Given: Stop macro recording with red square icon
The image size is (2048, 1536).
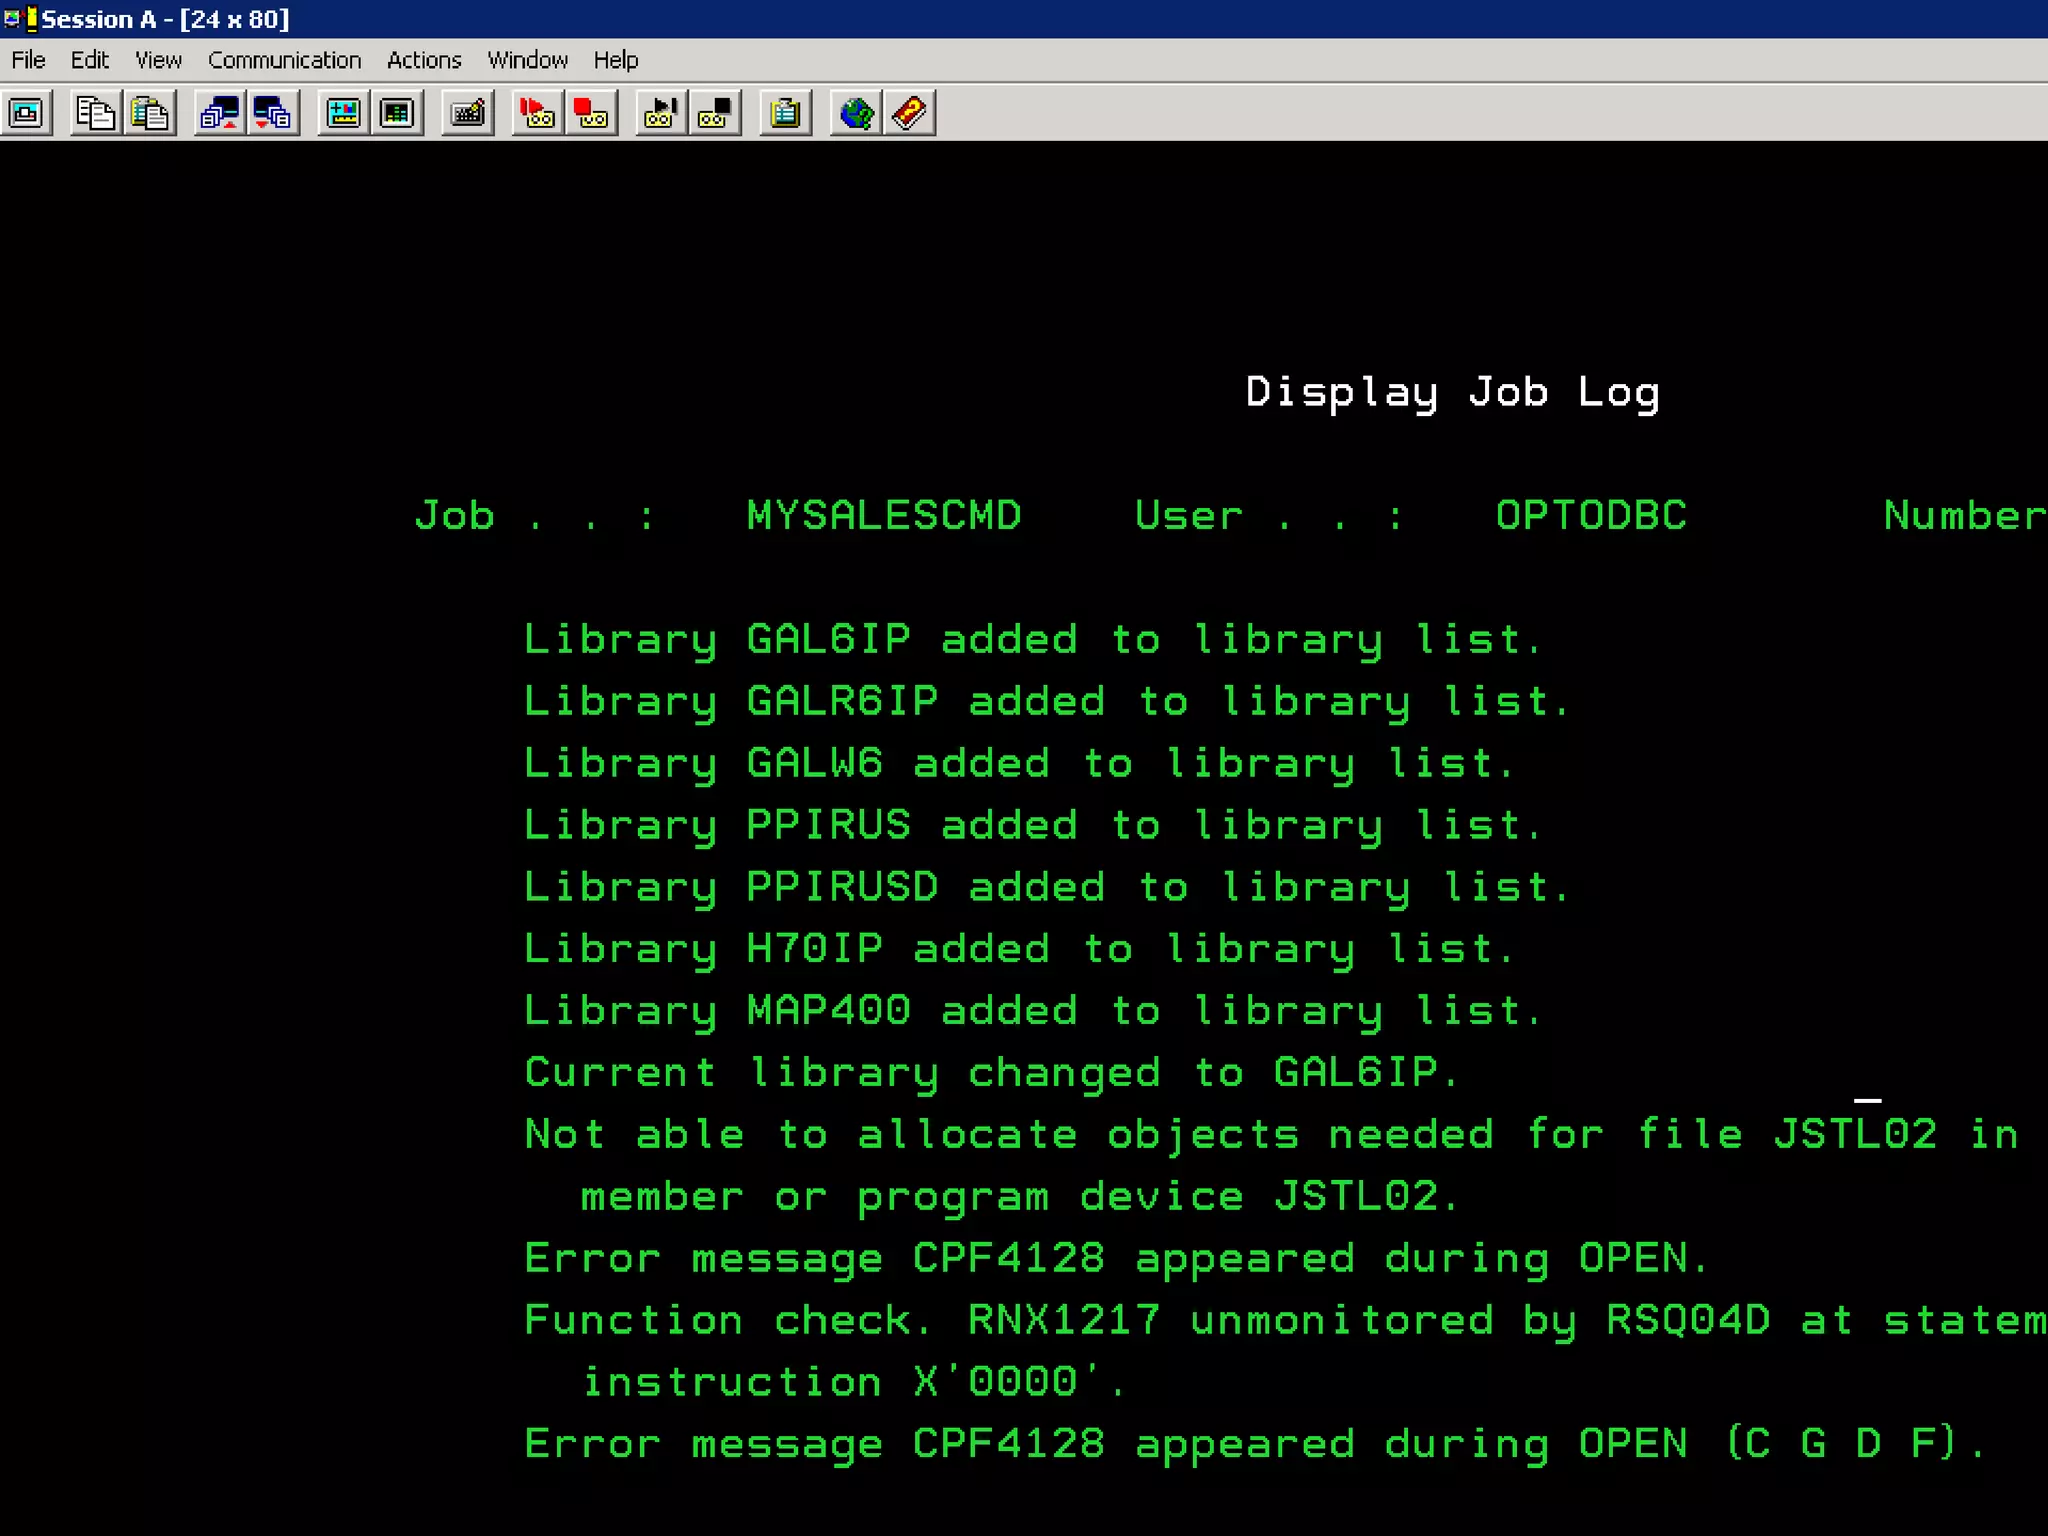Looking at the screenshot, I should click(x=591, y=113).
